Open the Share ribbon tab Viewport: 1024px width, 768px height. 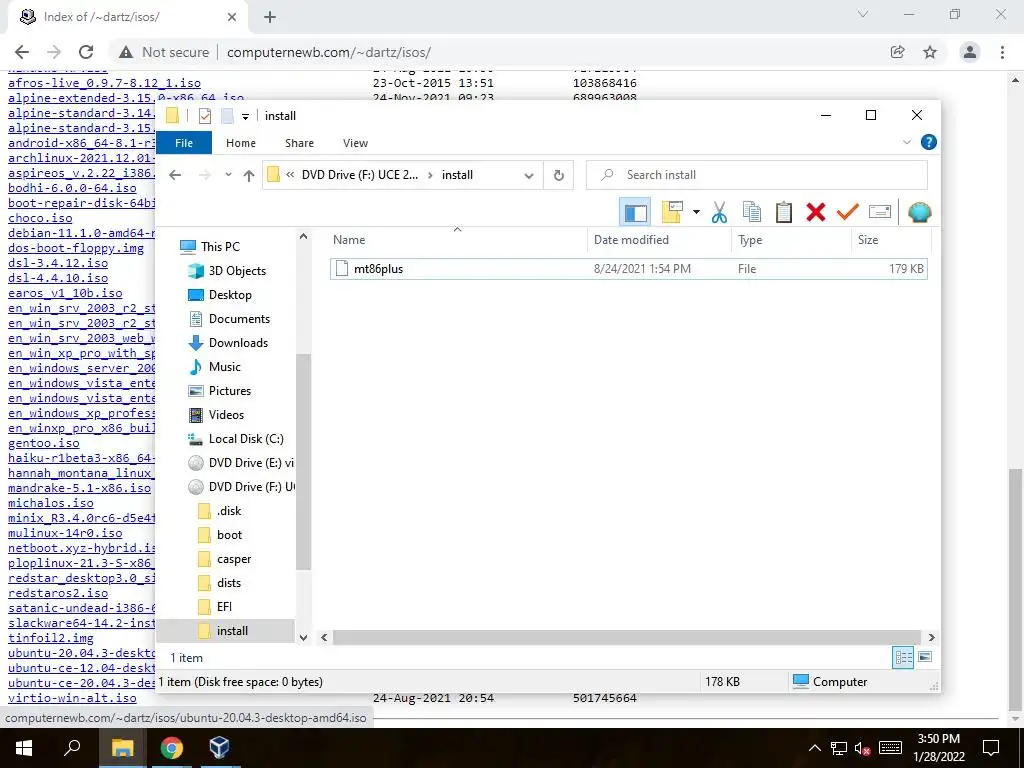pyautogui.click(x=299, y=143)
